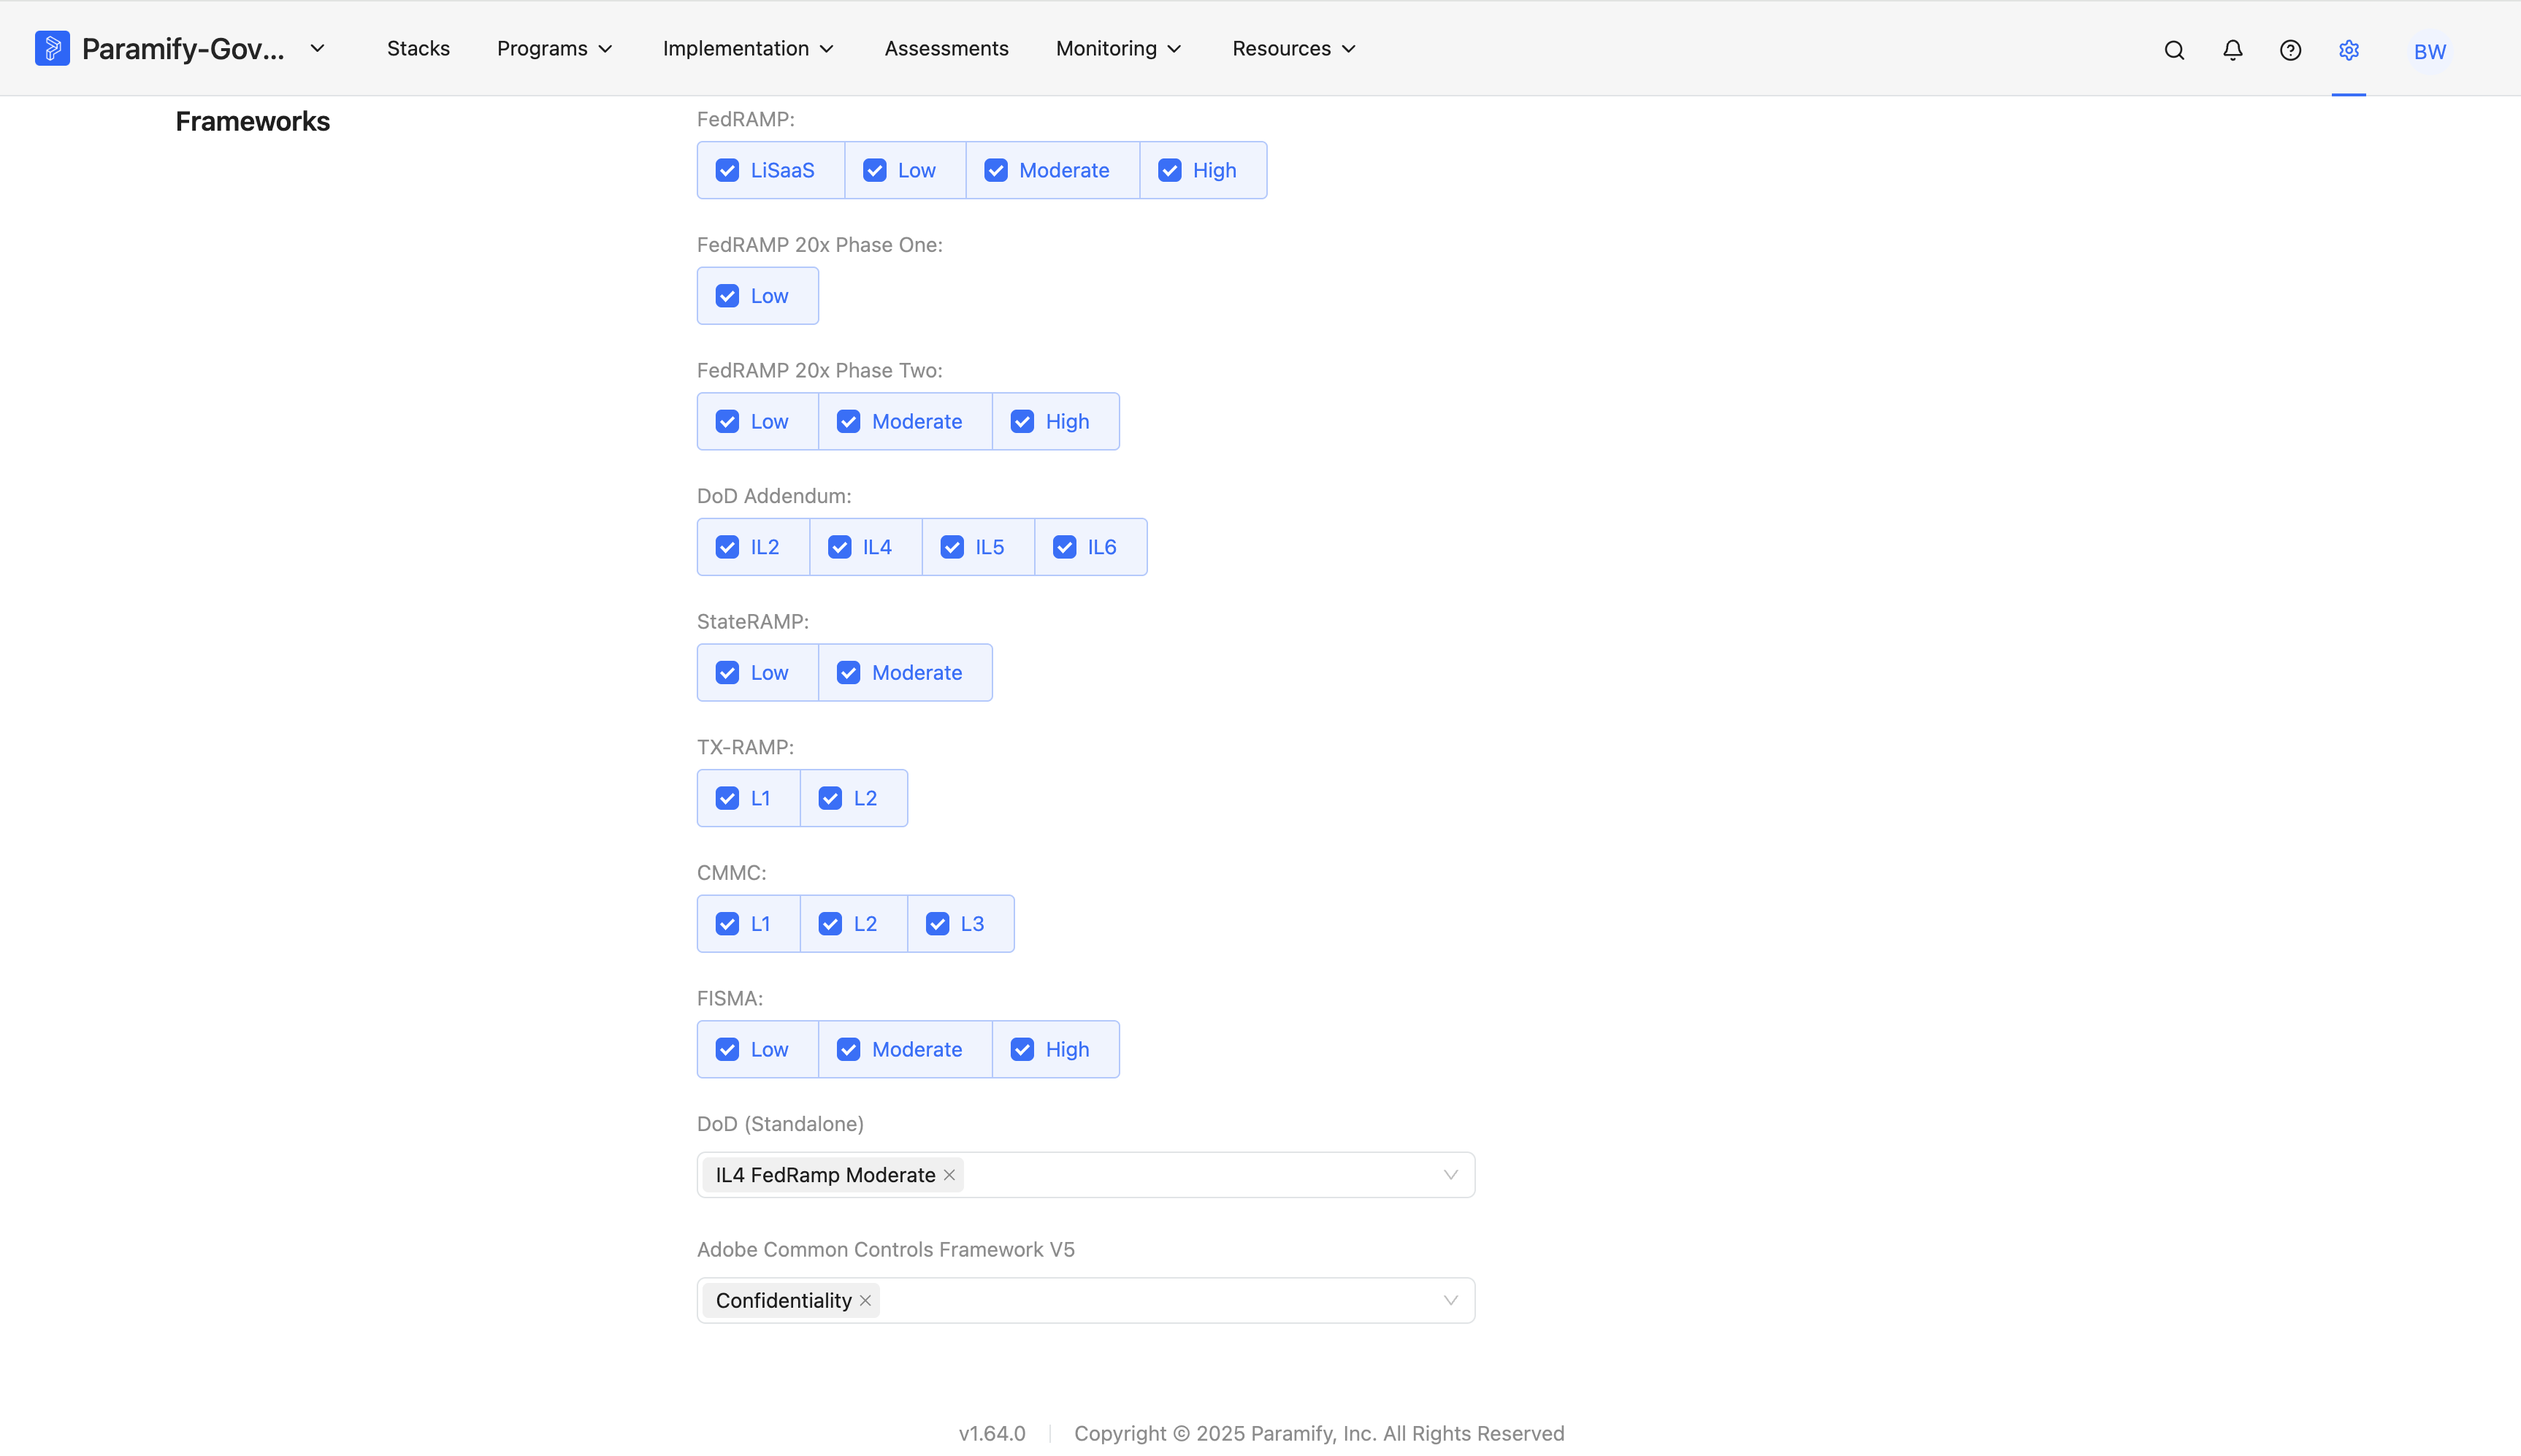Open notifications bell icon

pyautogui.click(x=2232, y=50)
